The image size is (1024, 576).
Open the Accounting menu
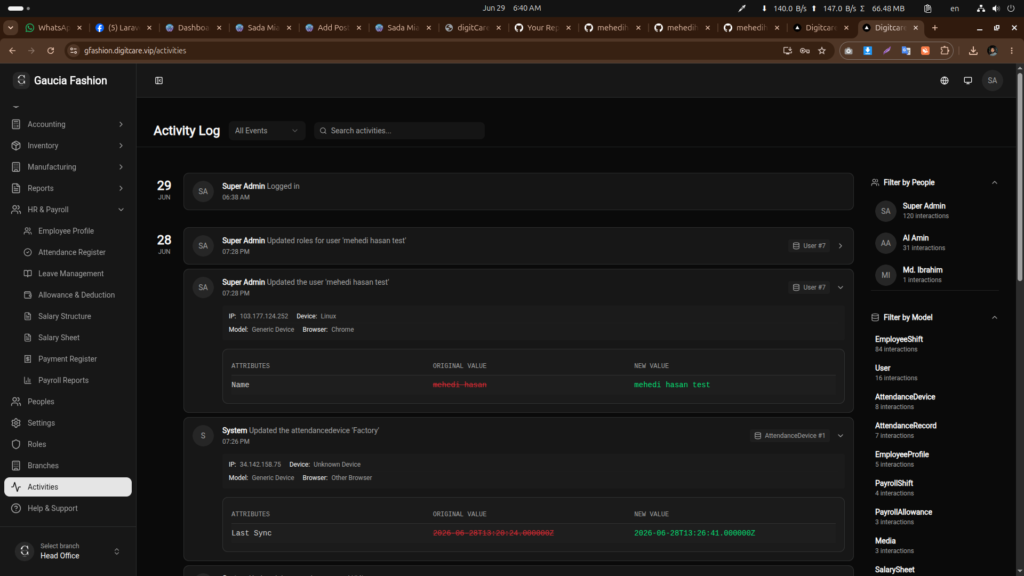(x=68, y=124)
